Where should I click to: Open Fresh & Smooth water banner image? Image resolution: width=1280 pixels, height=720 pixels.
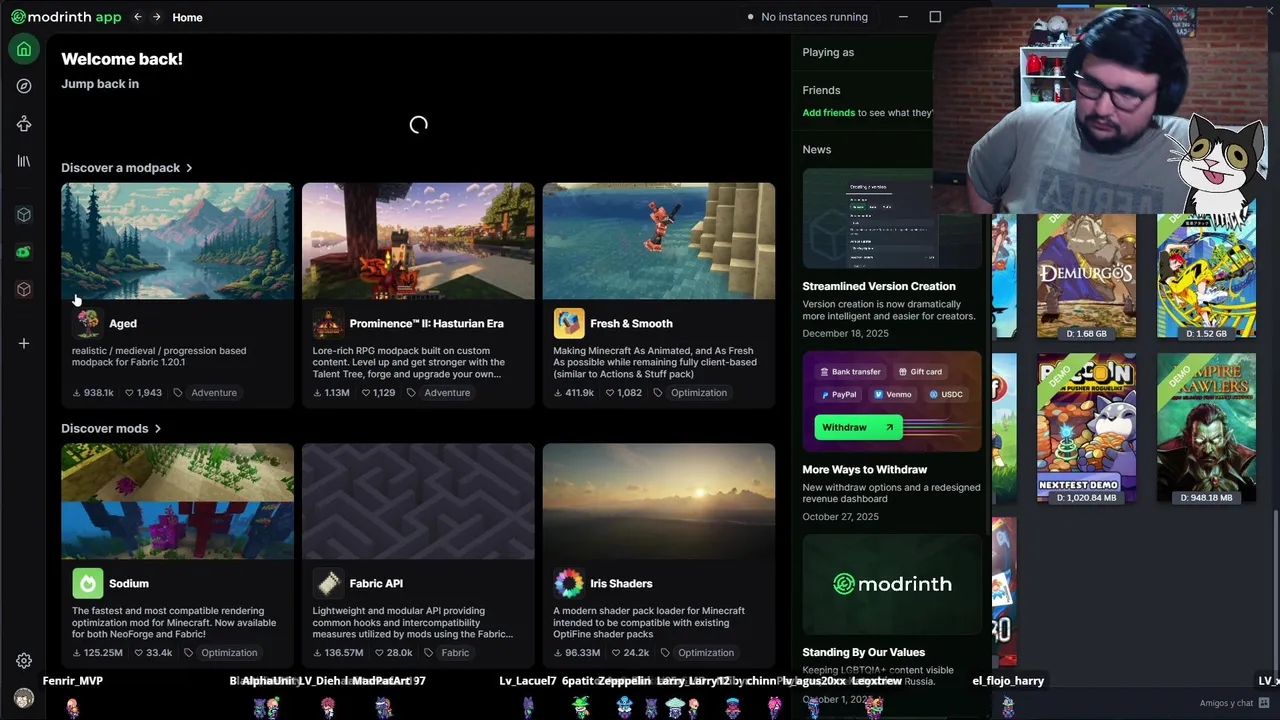pos(659,240)
